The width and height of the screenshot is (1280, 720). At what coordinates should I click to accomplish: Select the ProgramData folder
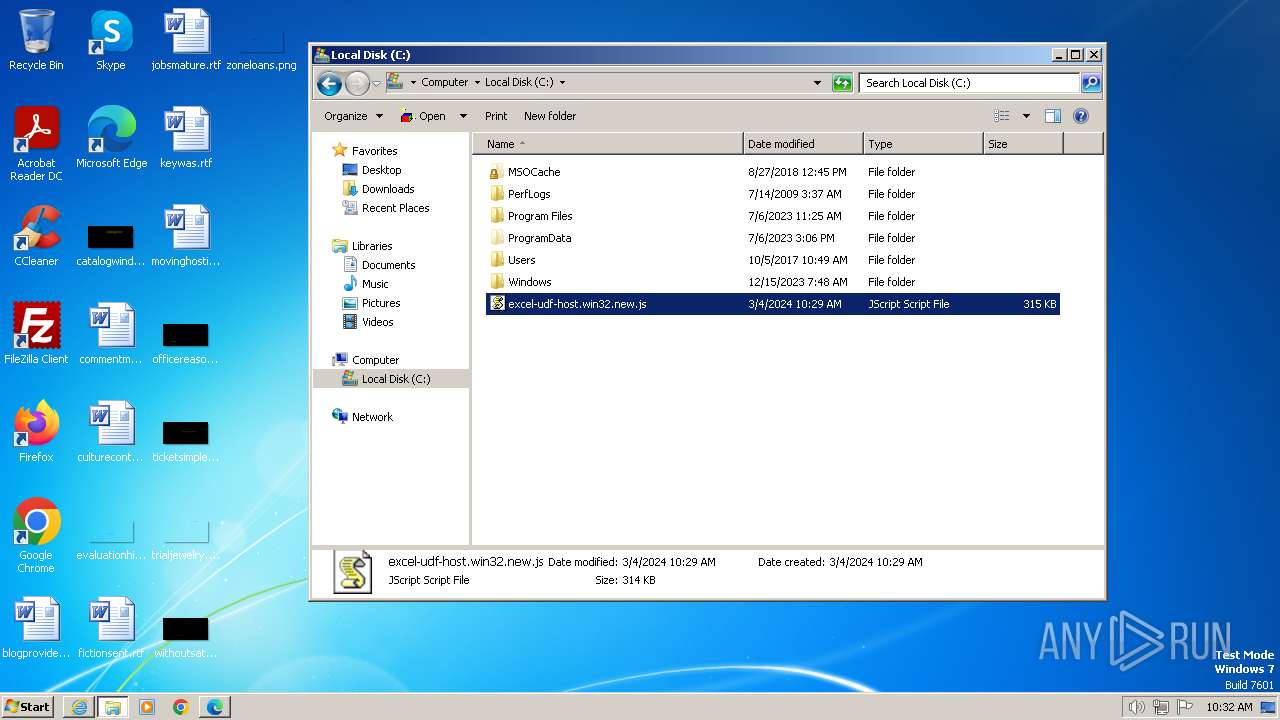coord(772,238)
